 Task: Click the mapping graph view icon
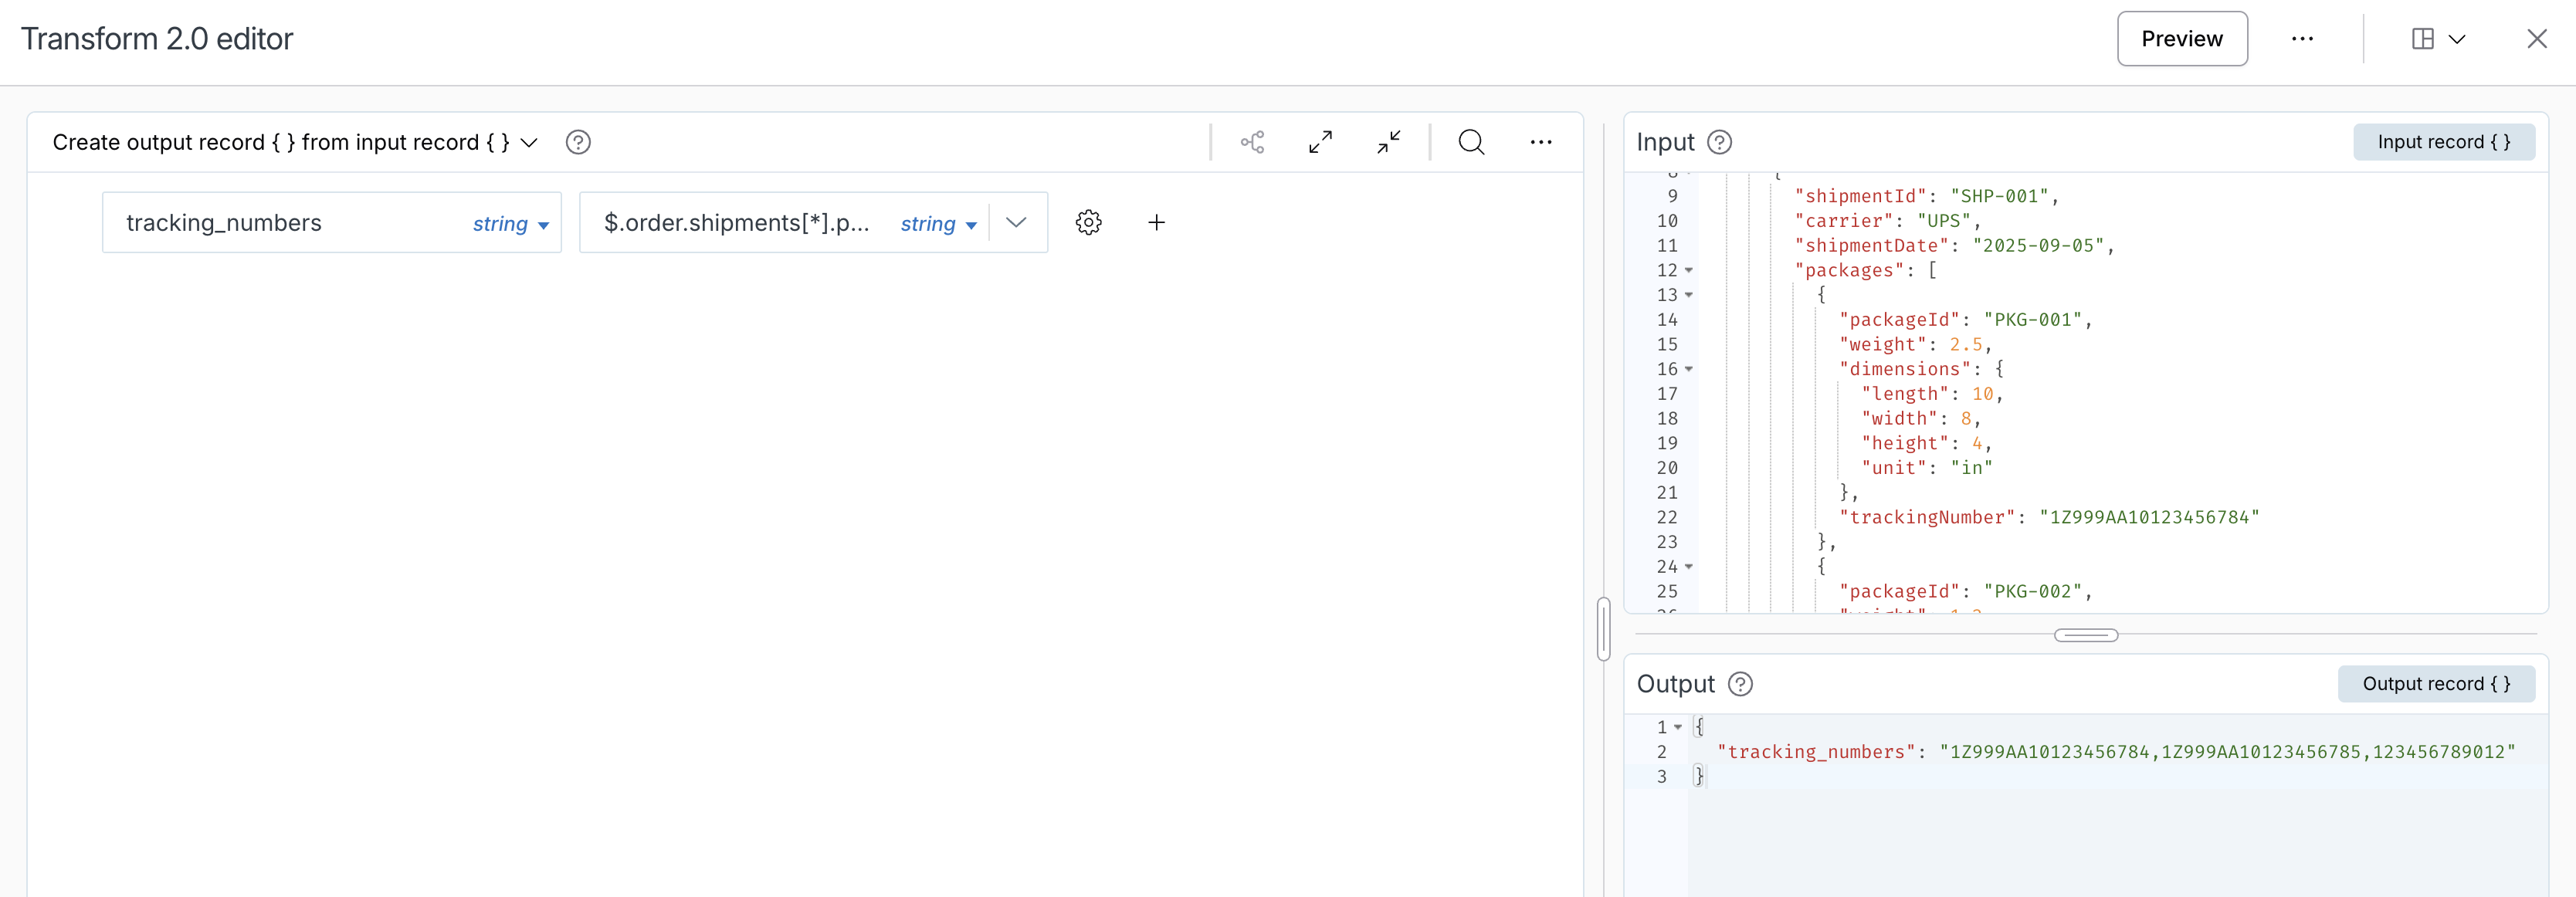1252,142
